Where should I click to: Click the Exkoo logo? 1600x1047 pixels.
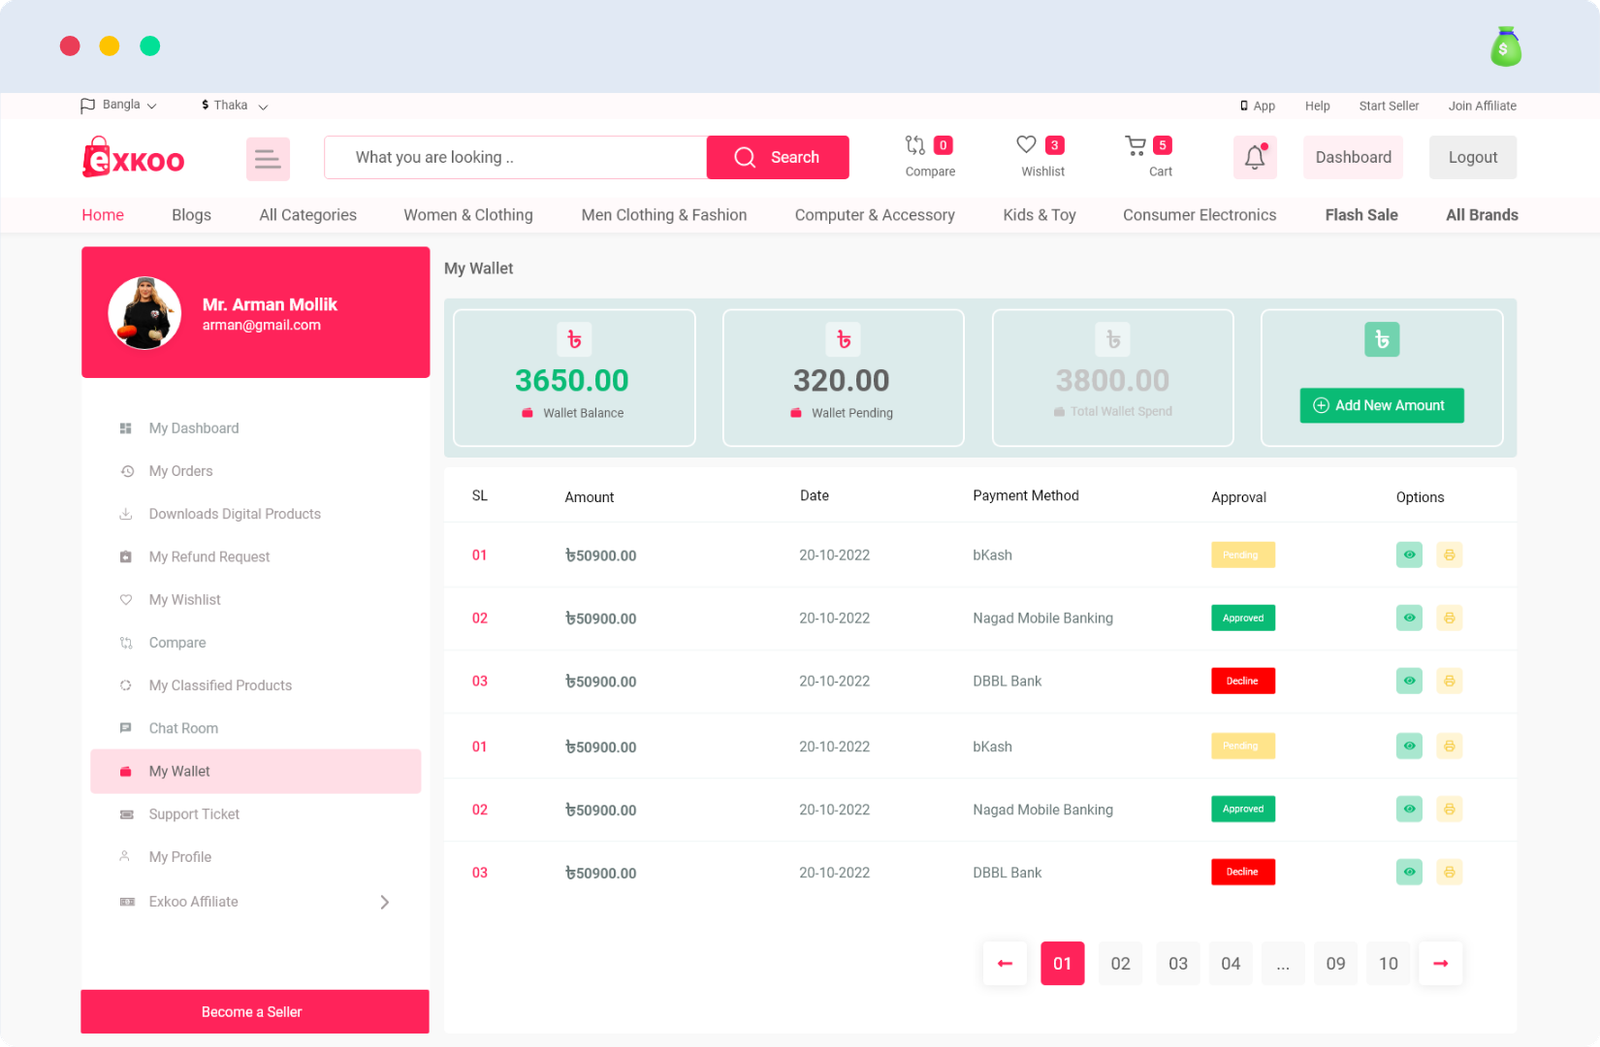tap(134, 158)
